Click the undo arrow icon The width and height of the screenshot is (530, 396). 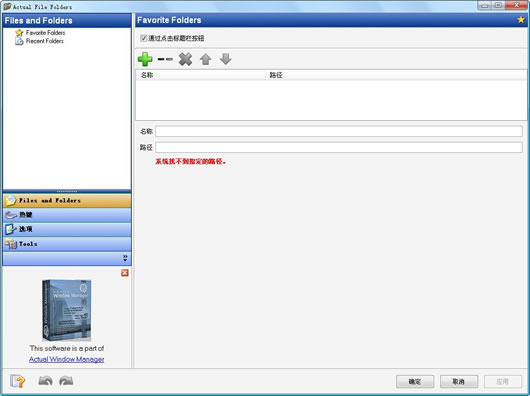pyautogui.click(x=45, y=381)
